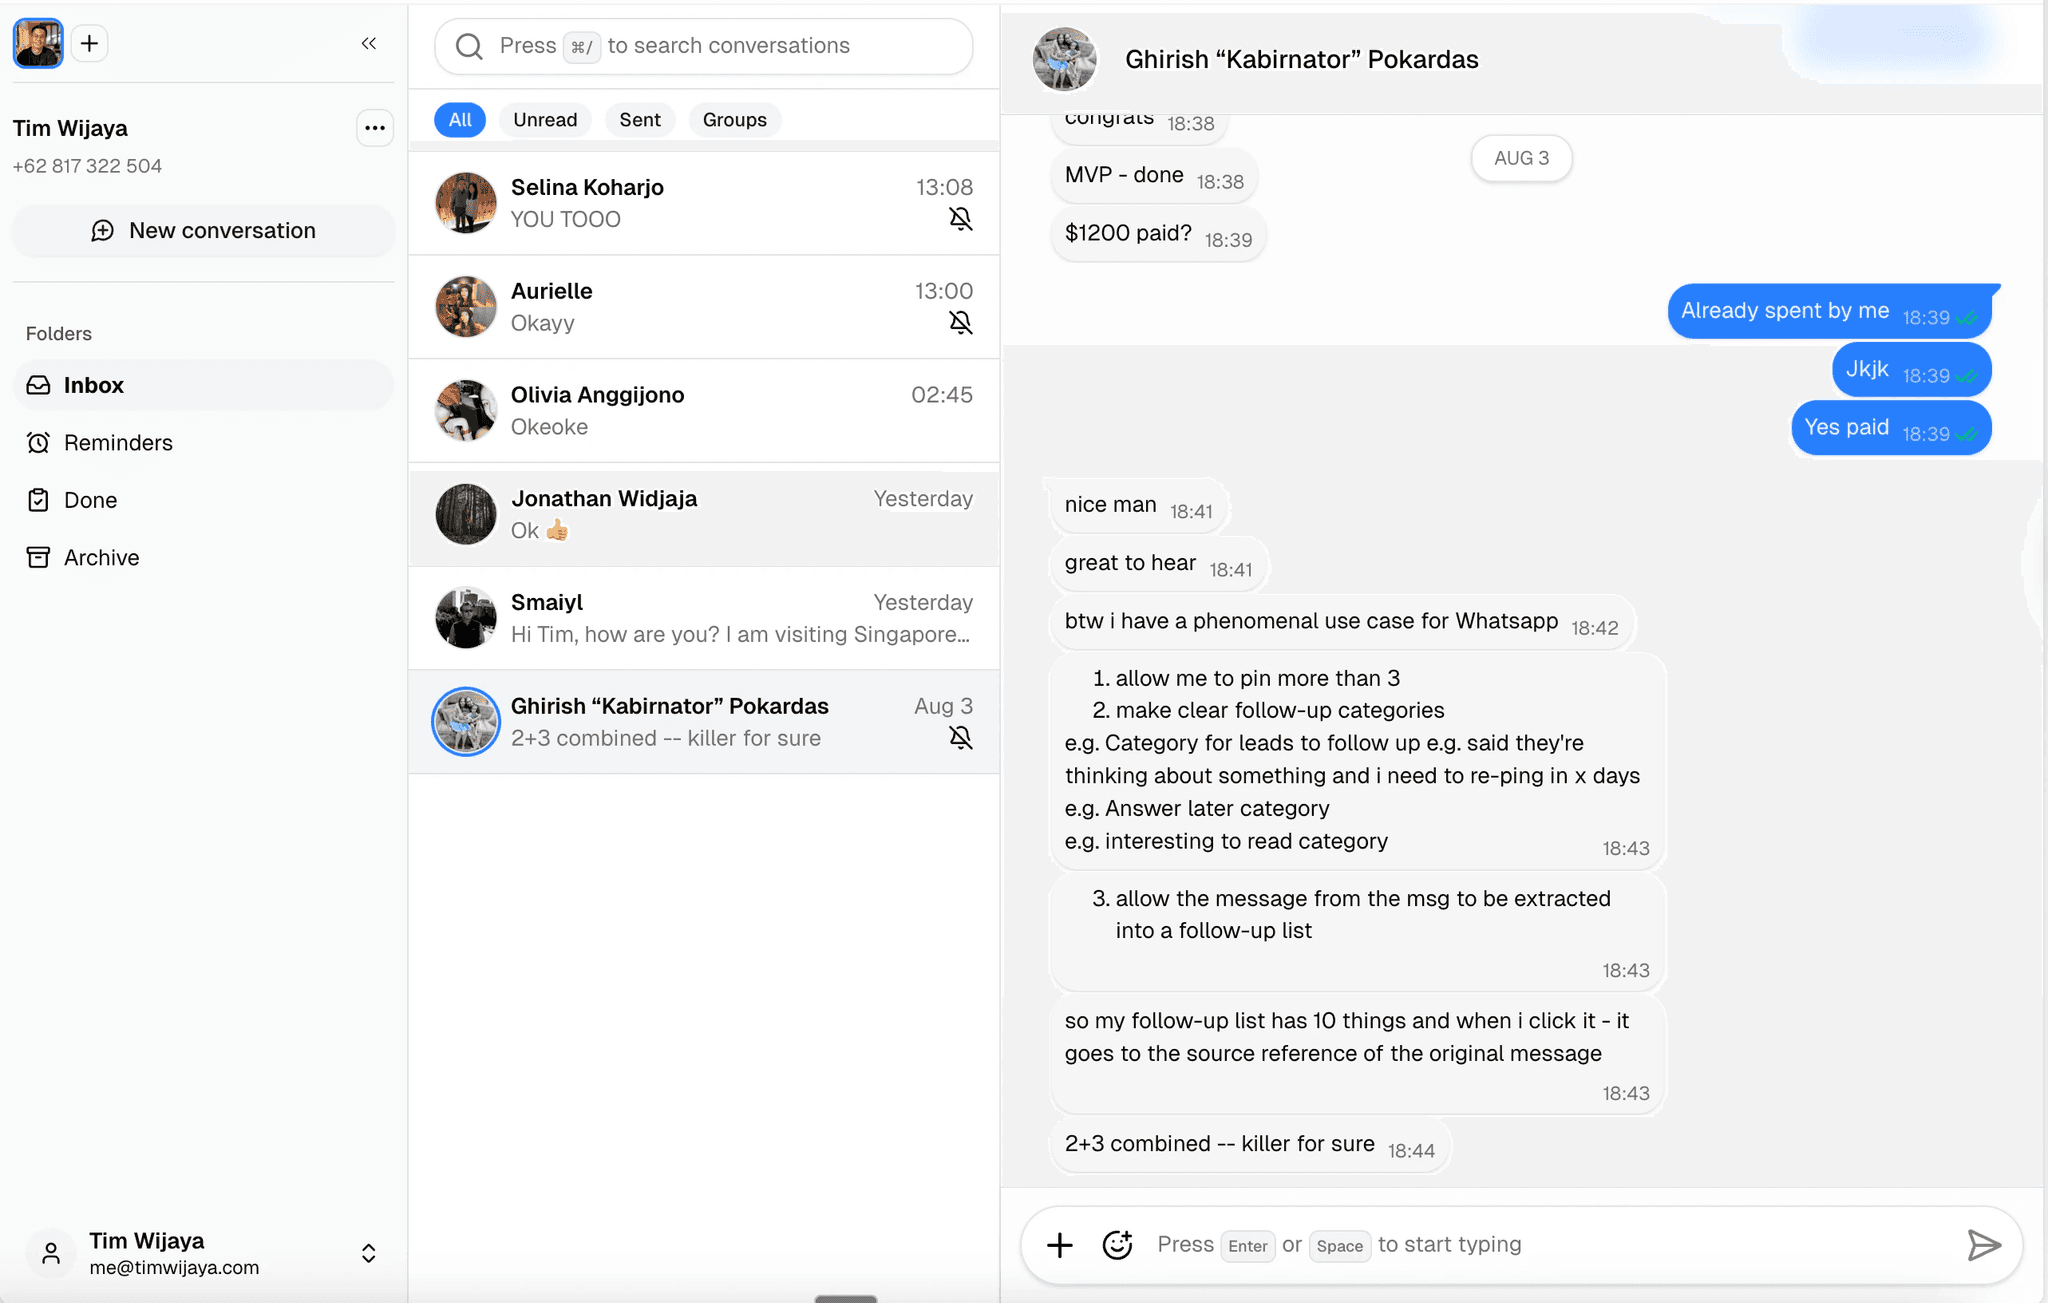
Task: Click Ghirish's avatar in chat header
Action: (x=1064, y=59)
